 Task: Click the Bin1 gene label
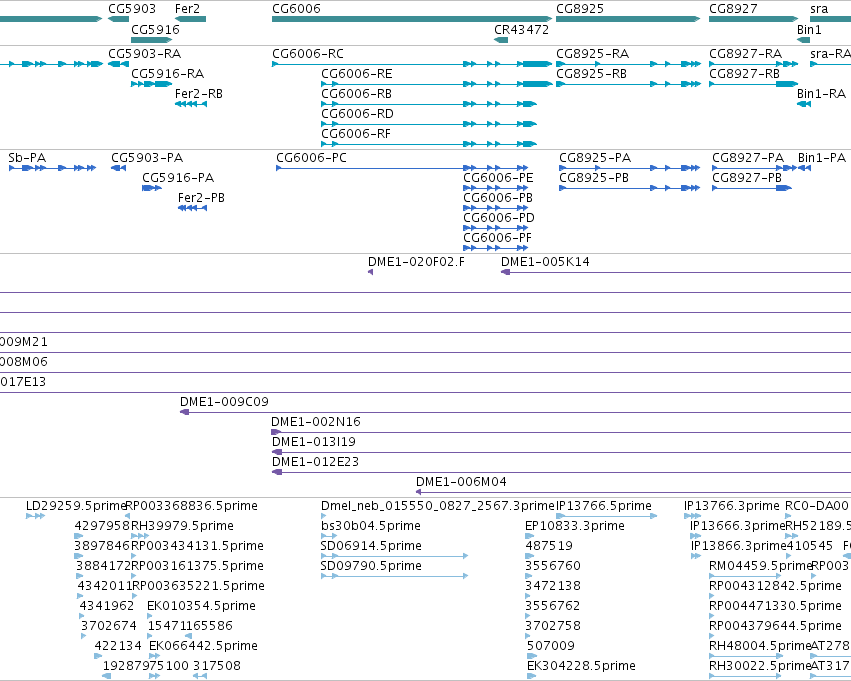pos(809,29)
